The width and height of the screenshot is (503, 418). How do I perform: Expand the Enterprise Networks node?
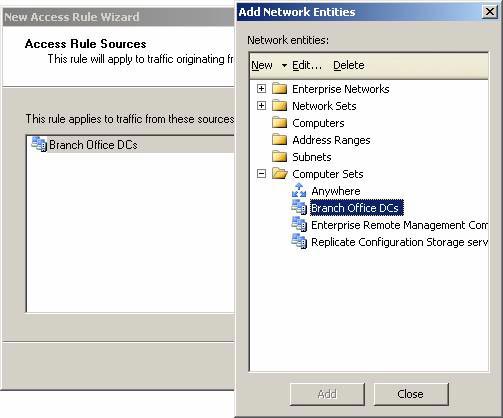click(262, 89)
